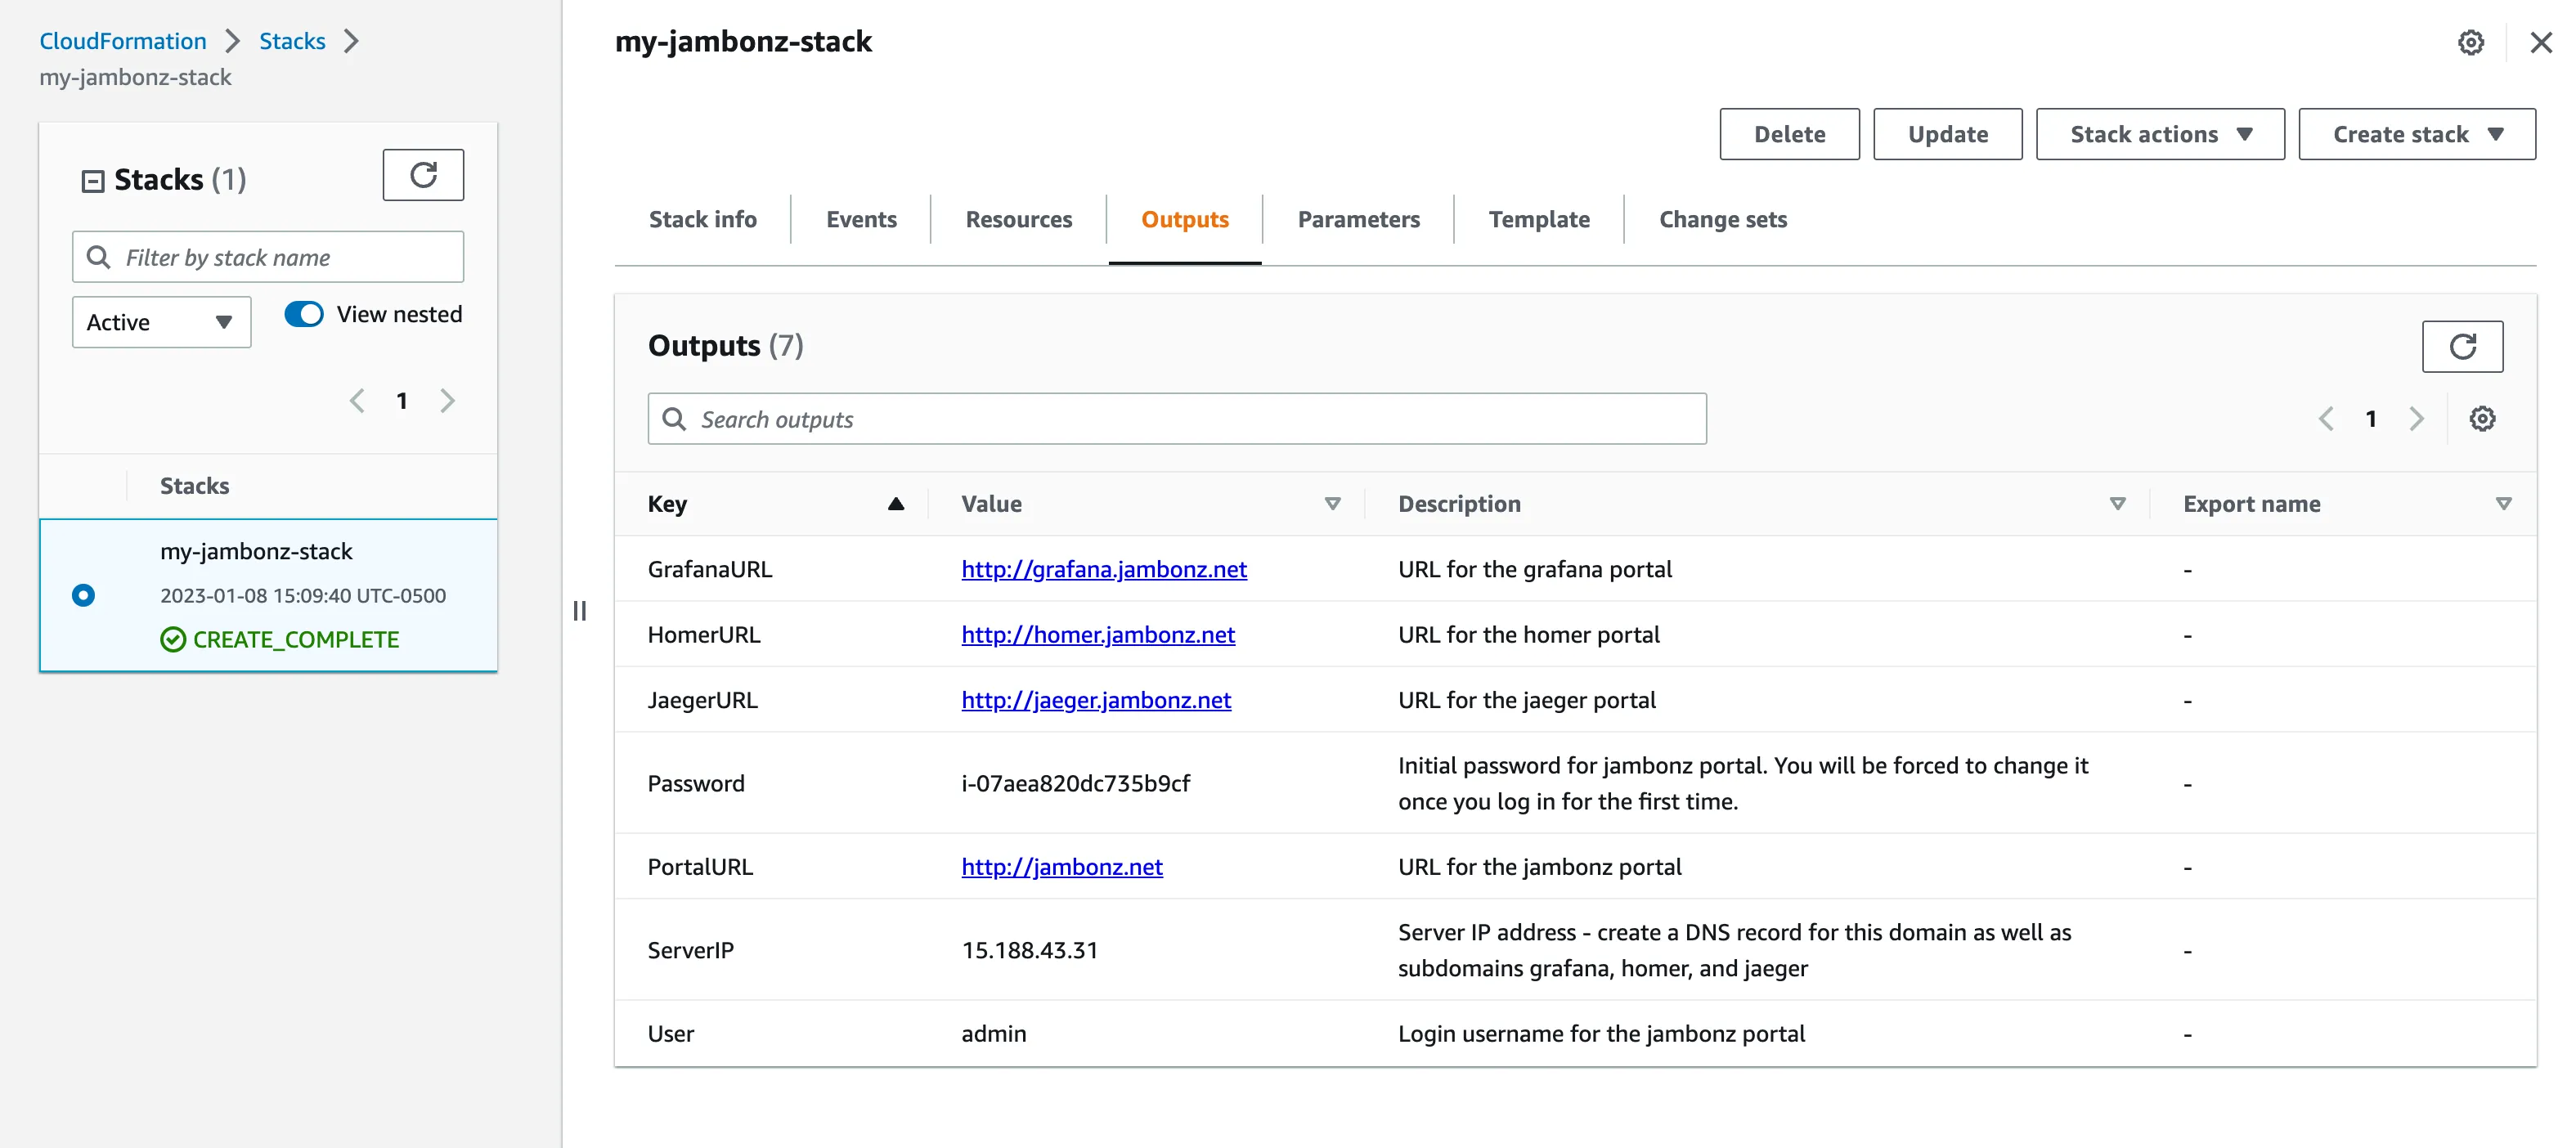
Task: Refresh the Stacks list
Action: pos(423,175)
